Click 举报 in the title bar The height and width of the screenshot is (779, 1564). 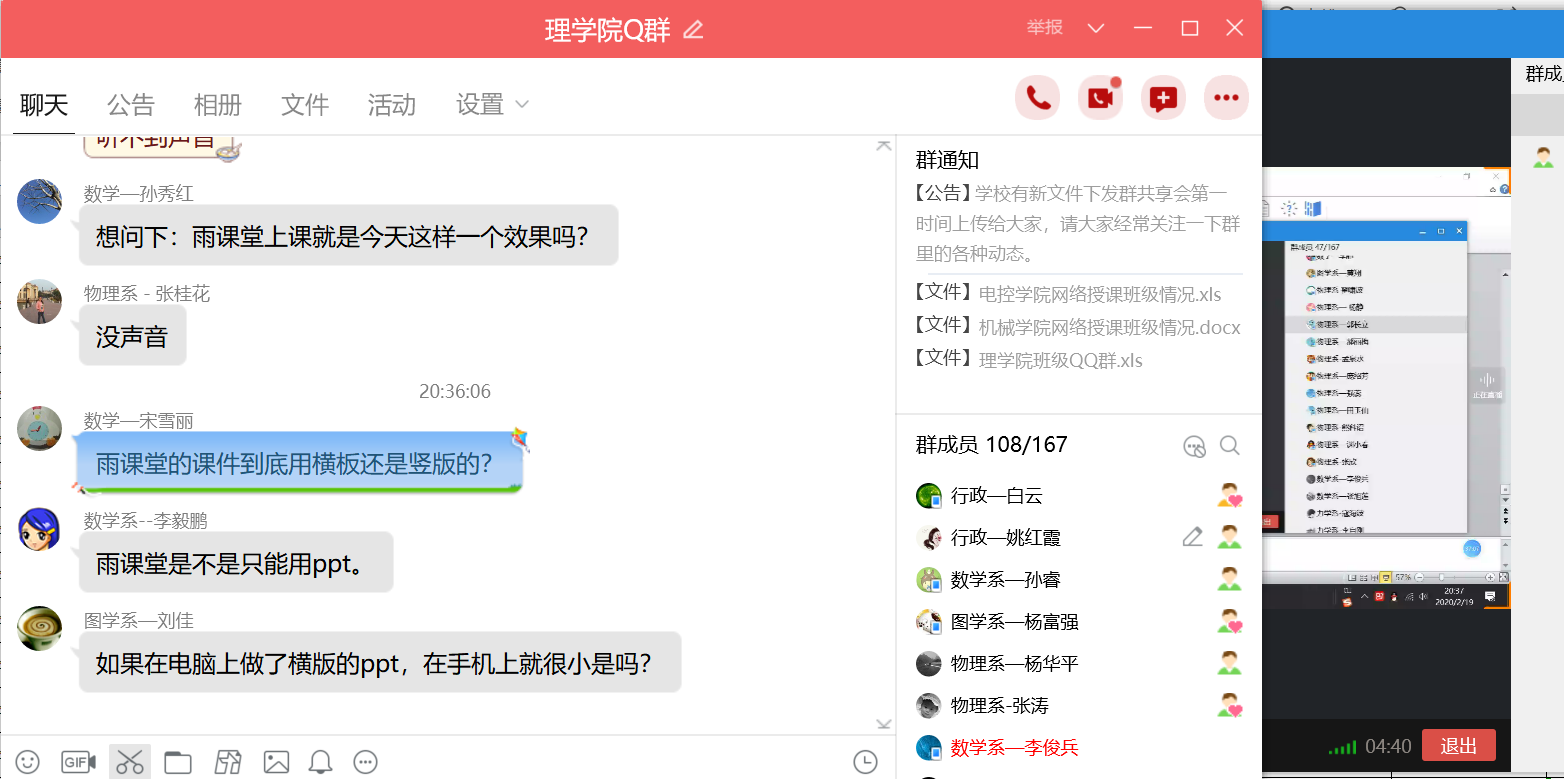coord(1045,27)
